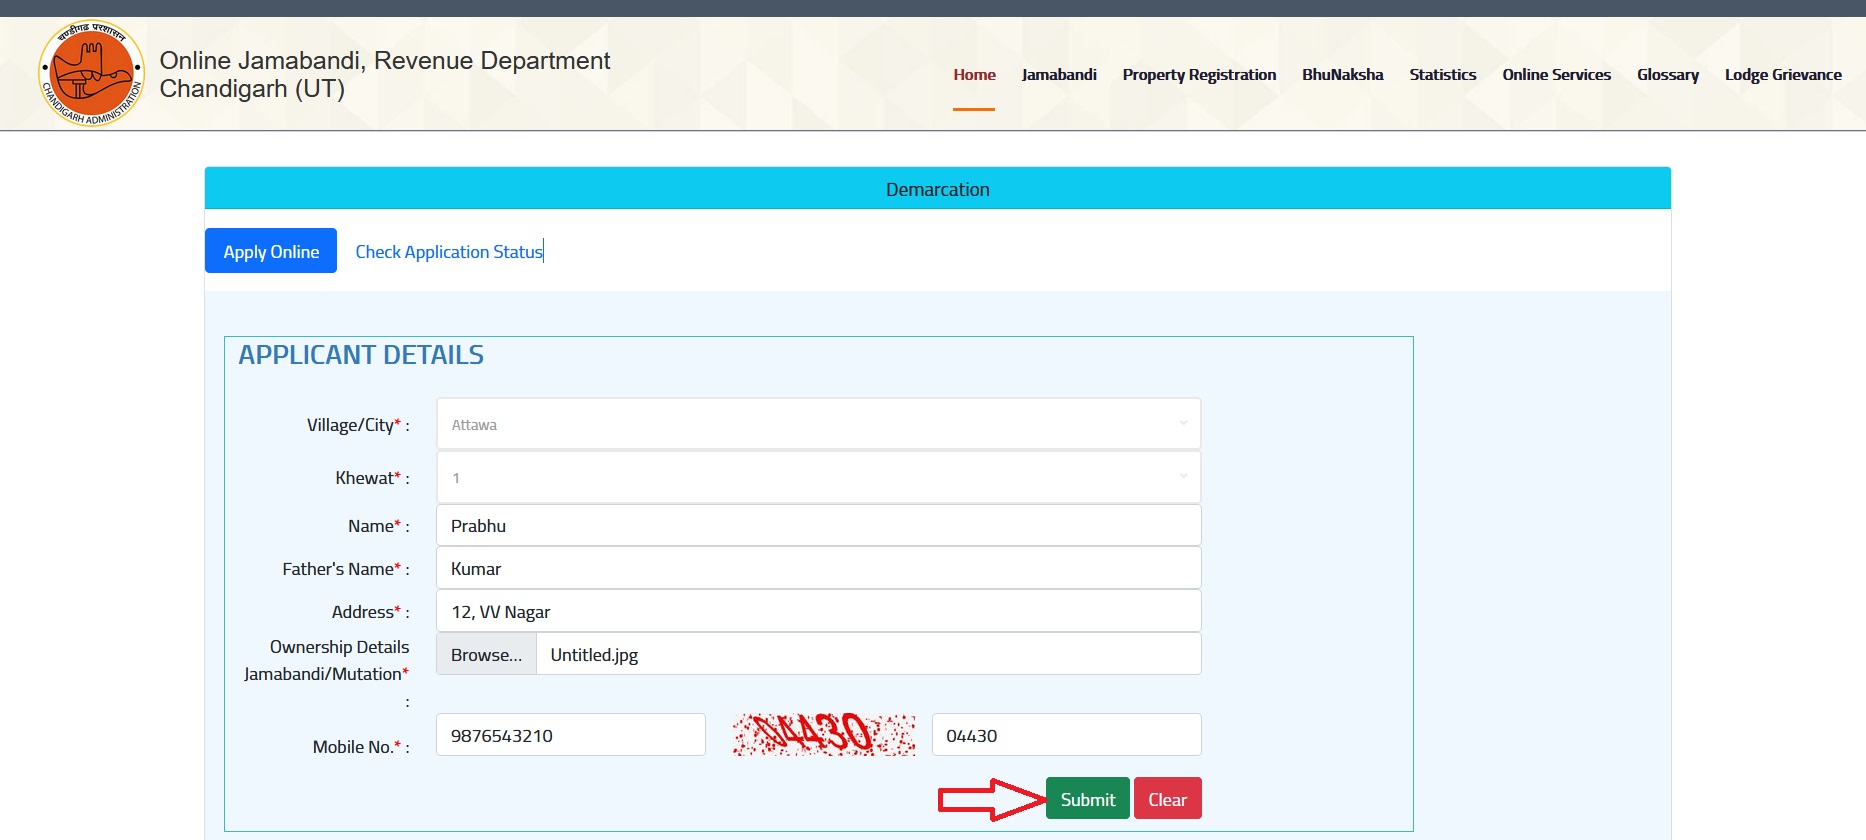1866x840 pixels.
Task: Select BhuNaksha in the navigation bar
Action: pyautogui.click(x=1342, y=75)
